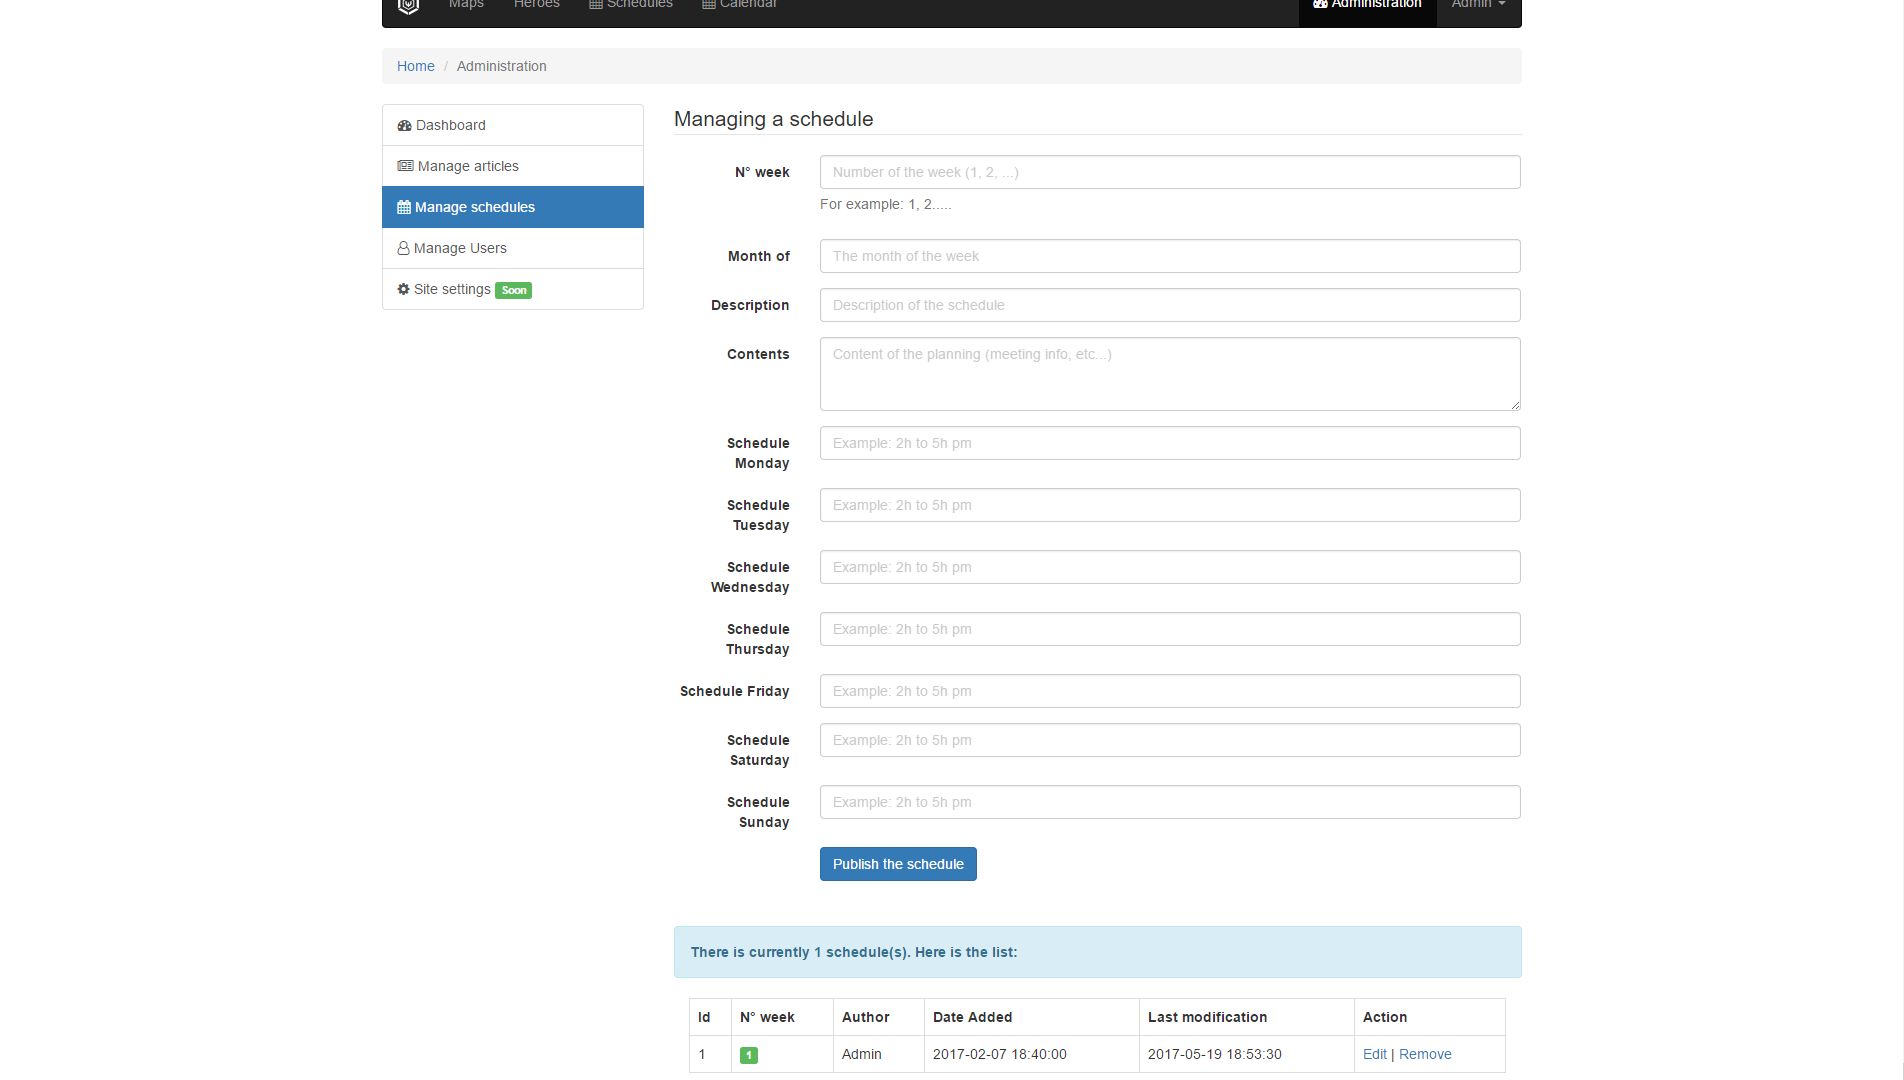Click inside the Contents text area
Screen dimensions: 1904x1080
[1170, 374]
